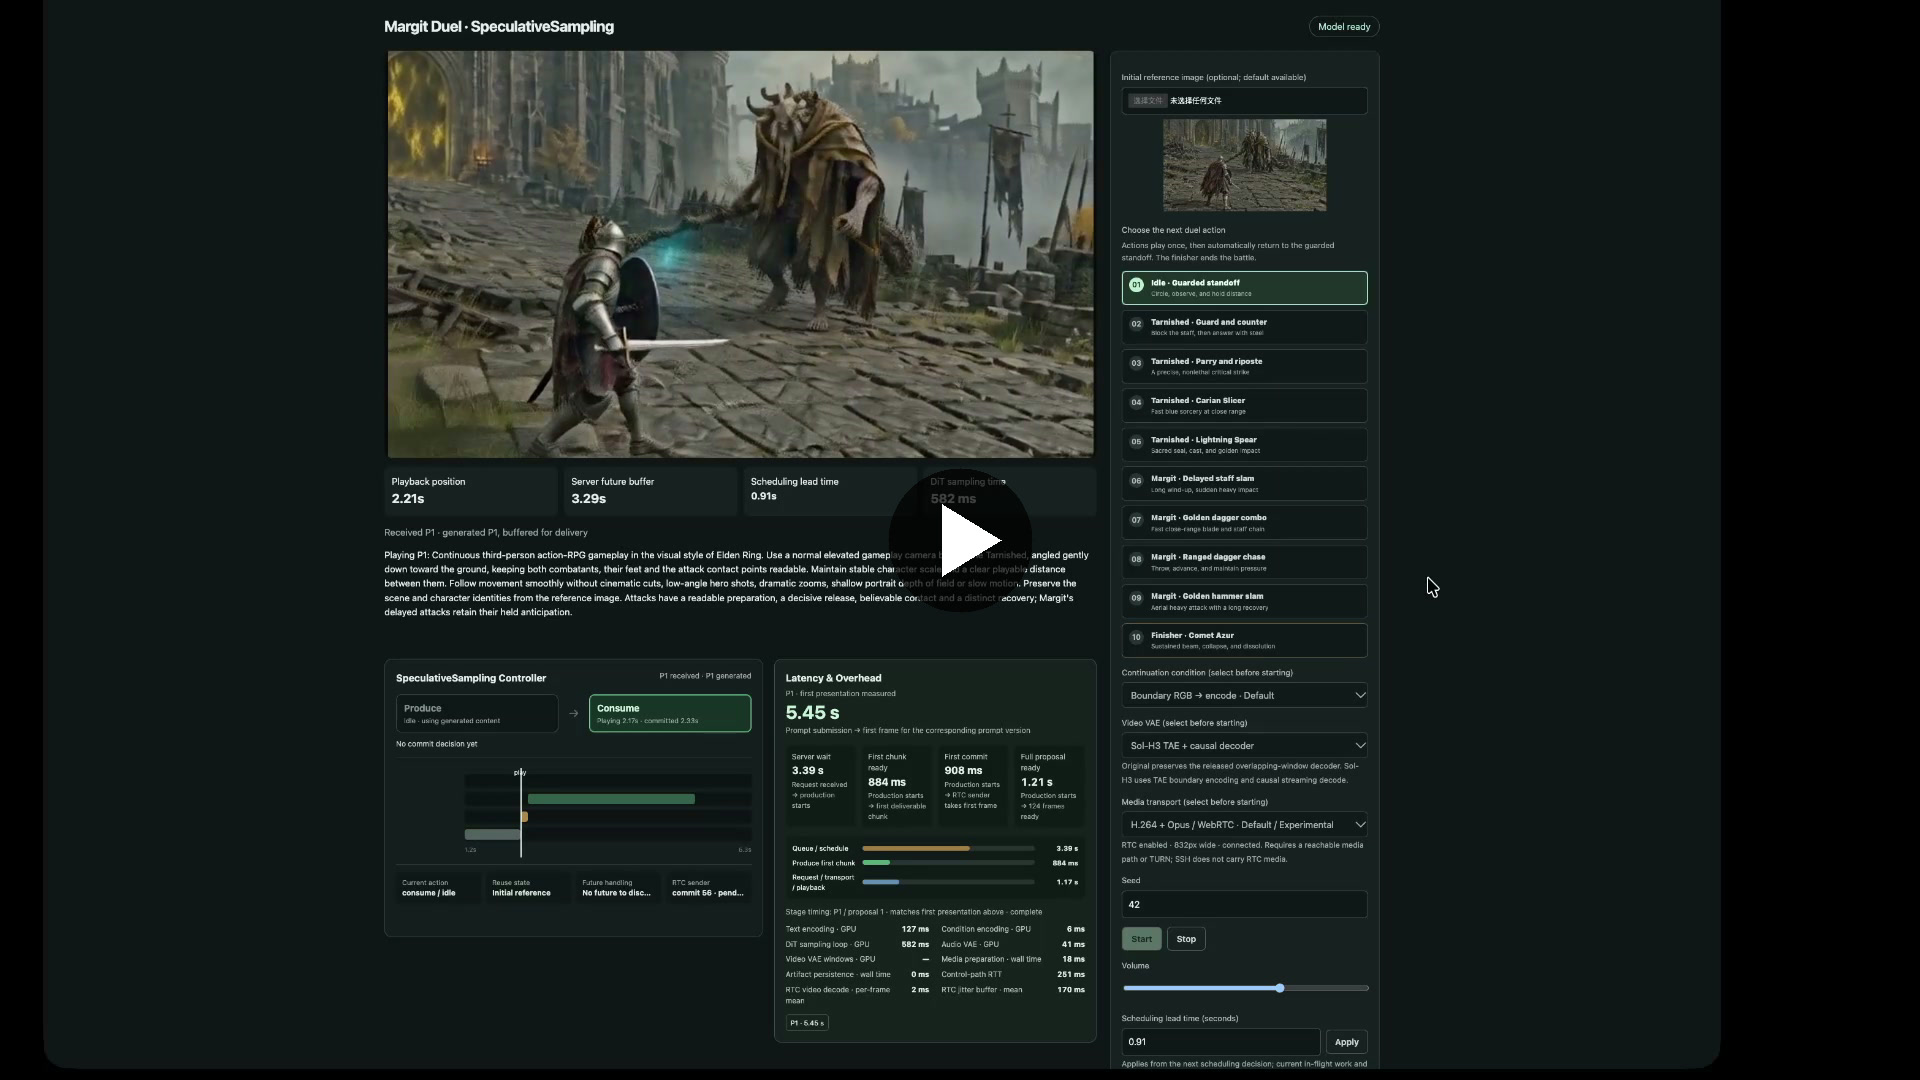
Task: Pick action 08 Margit Ranged dagger chase
Action: [1244, 562]
